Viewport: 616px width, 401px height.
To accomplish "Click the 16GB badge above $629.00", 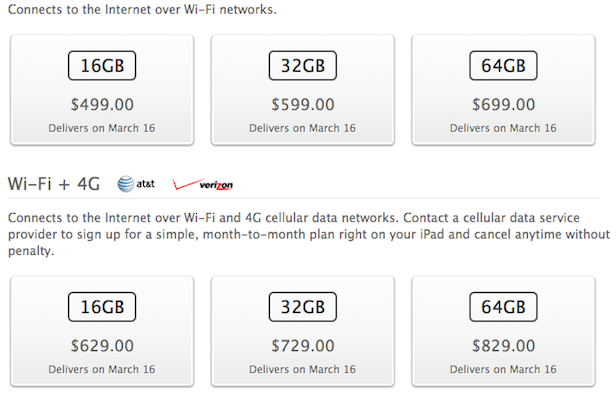I will (101, 308).
